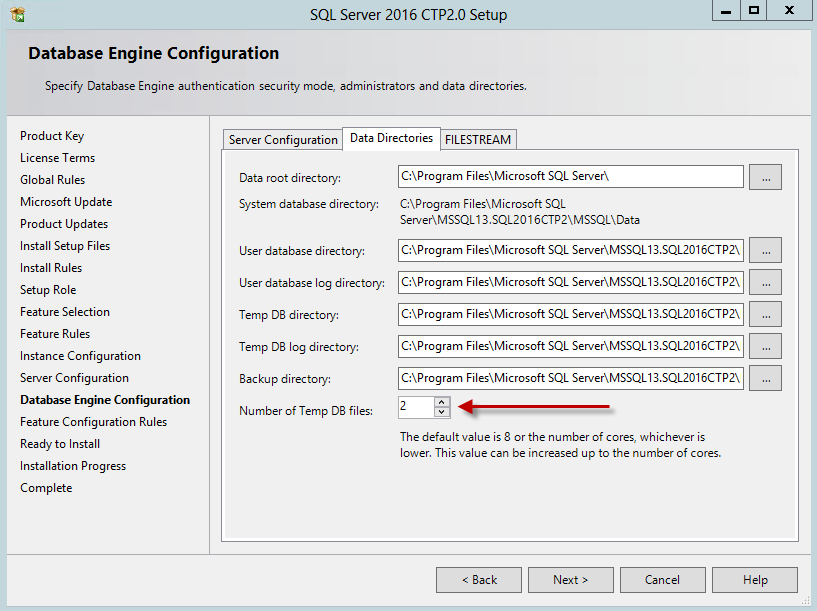Click the Backup directory path field
817x611 pixels.
pyautogui.click(x=570, y=378)
